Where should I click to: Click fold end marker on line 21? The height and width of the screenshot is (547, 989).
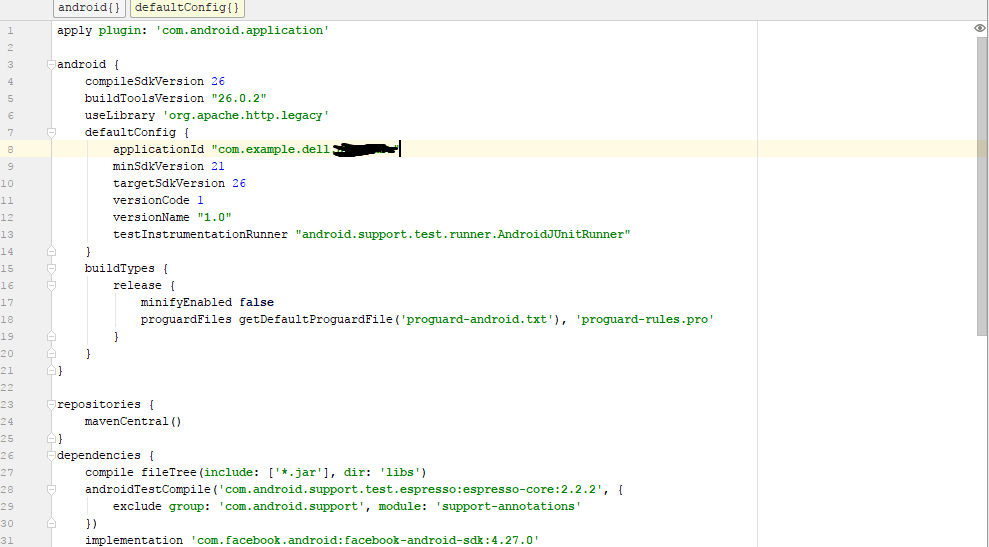51,371
